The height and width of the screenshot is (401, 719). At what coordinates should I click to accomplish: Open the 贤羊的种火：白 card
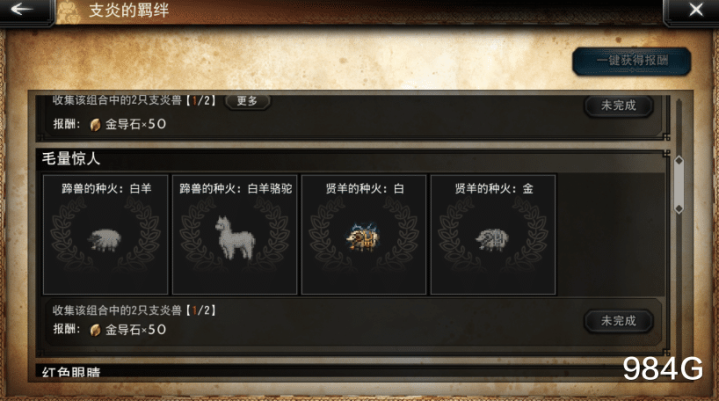(x=364, y=234)
